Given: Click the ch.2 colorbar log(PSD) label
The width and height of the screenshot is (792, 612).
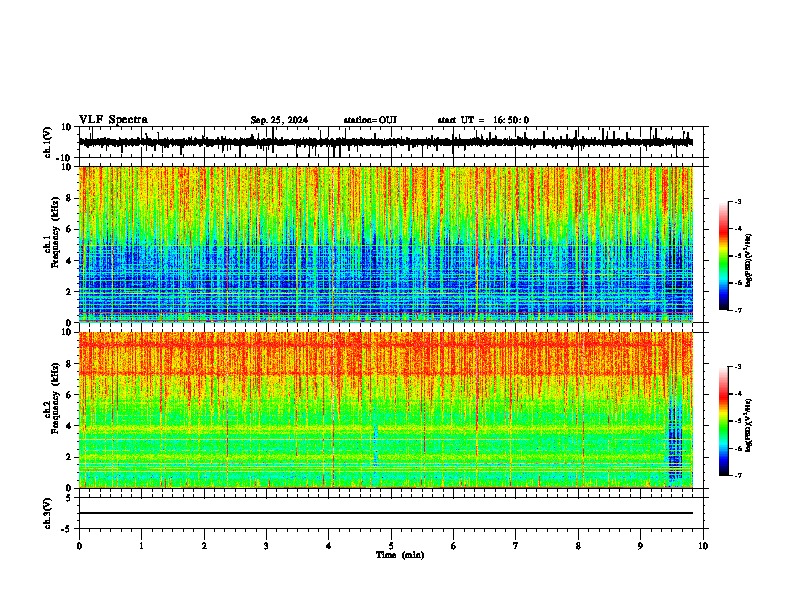Looking at the screenshot, I should pos(749,425).
